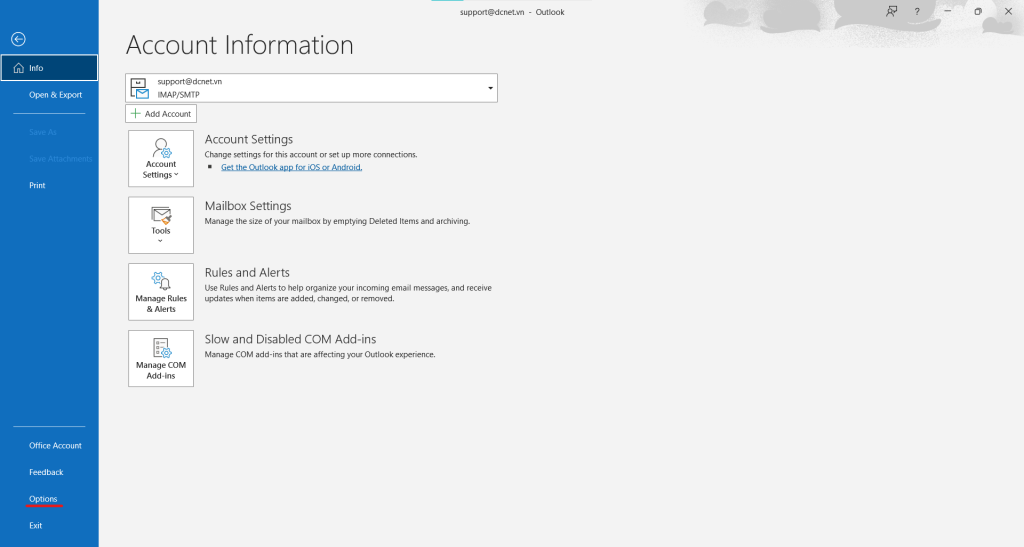Expand the account selector dropdown arrow

[490, 88]
